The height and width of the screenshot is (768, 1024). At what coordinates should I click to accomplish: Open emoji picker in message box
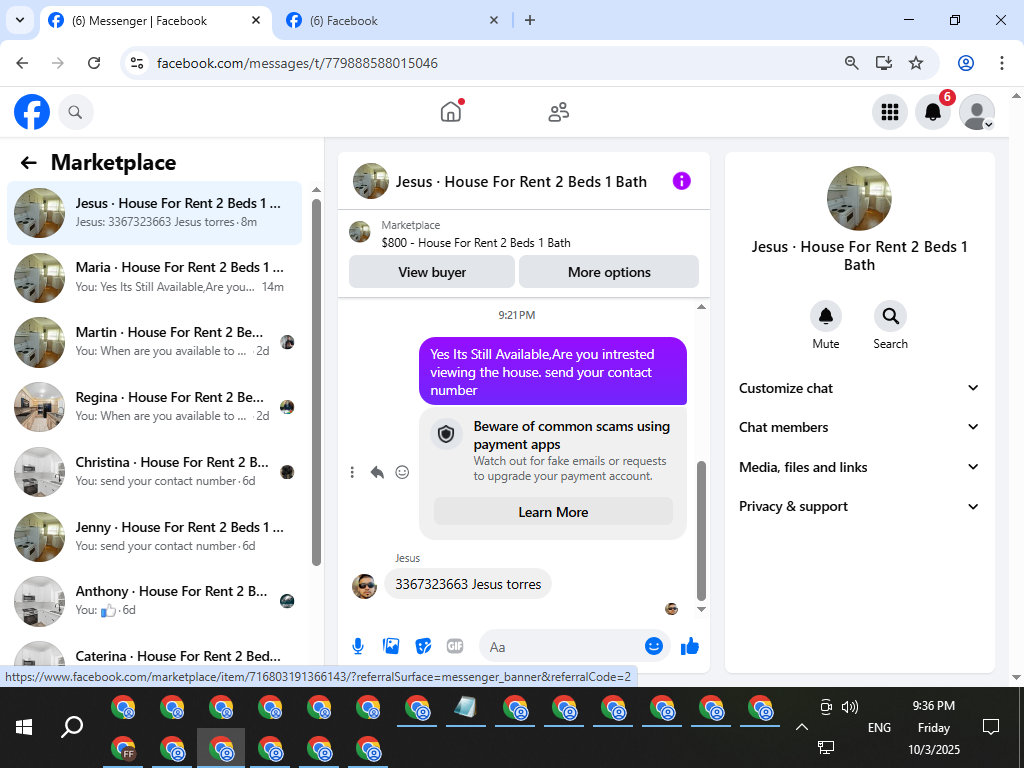(654, 646)
